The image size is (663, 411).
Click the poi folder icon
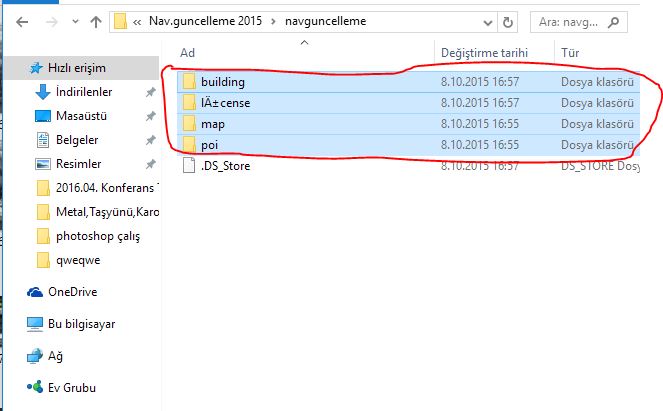[x=189, y=145]
